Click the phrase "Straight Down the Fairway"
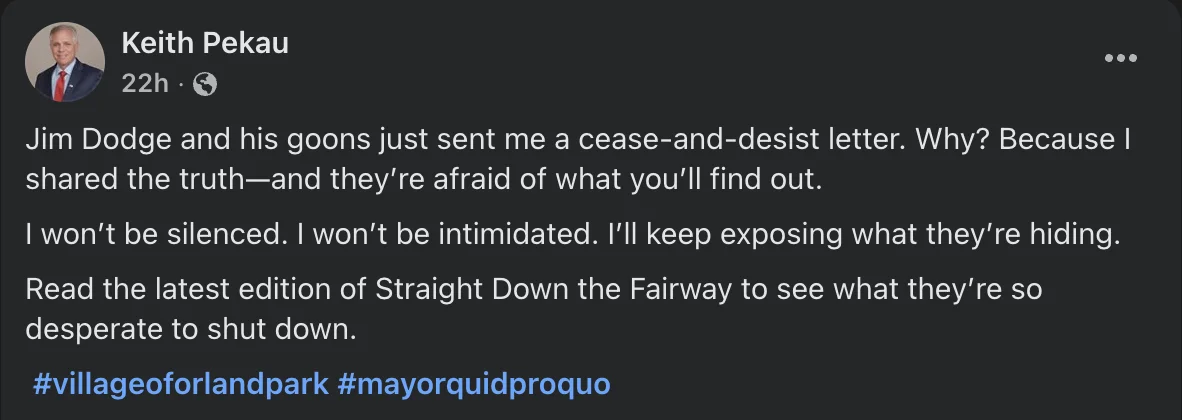The image size is (1182, 420). 553,290
